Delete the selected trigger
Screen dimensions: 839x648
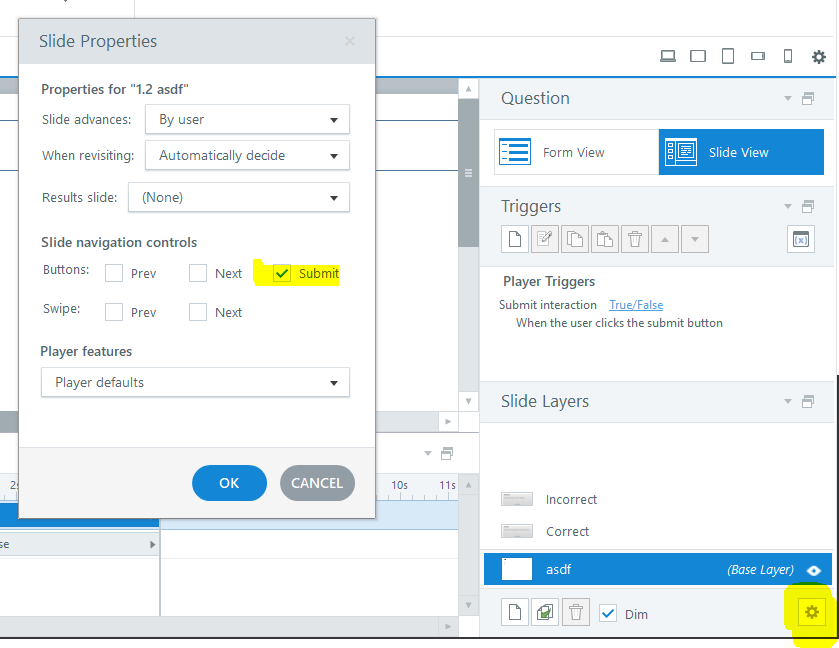point(635,239)
